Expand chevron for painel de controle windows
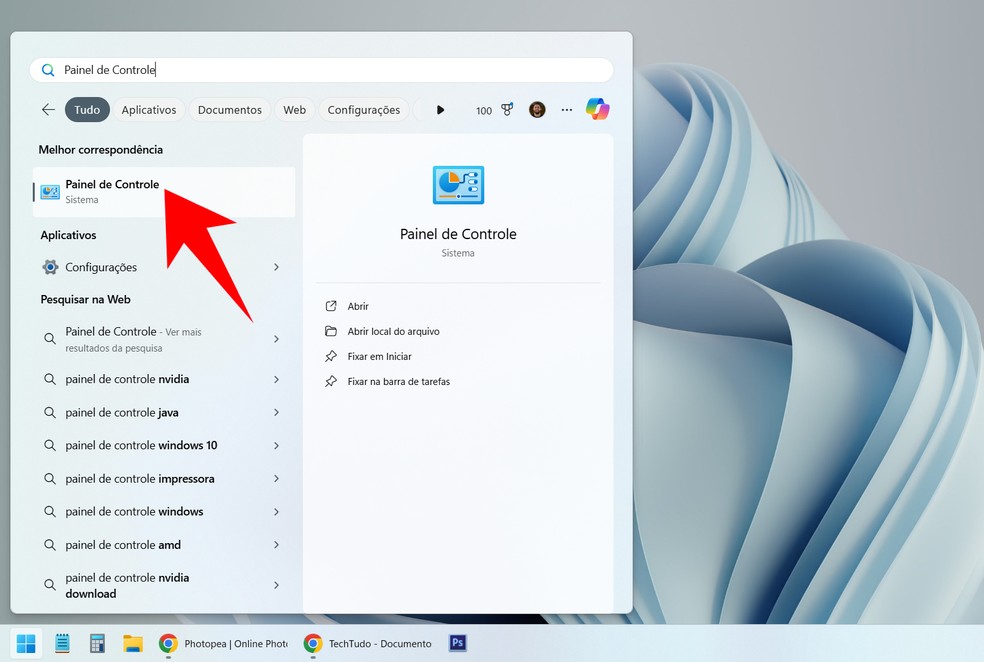 click(276, 512)
